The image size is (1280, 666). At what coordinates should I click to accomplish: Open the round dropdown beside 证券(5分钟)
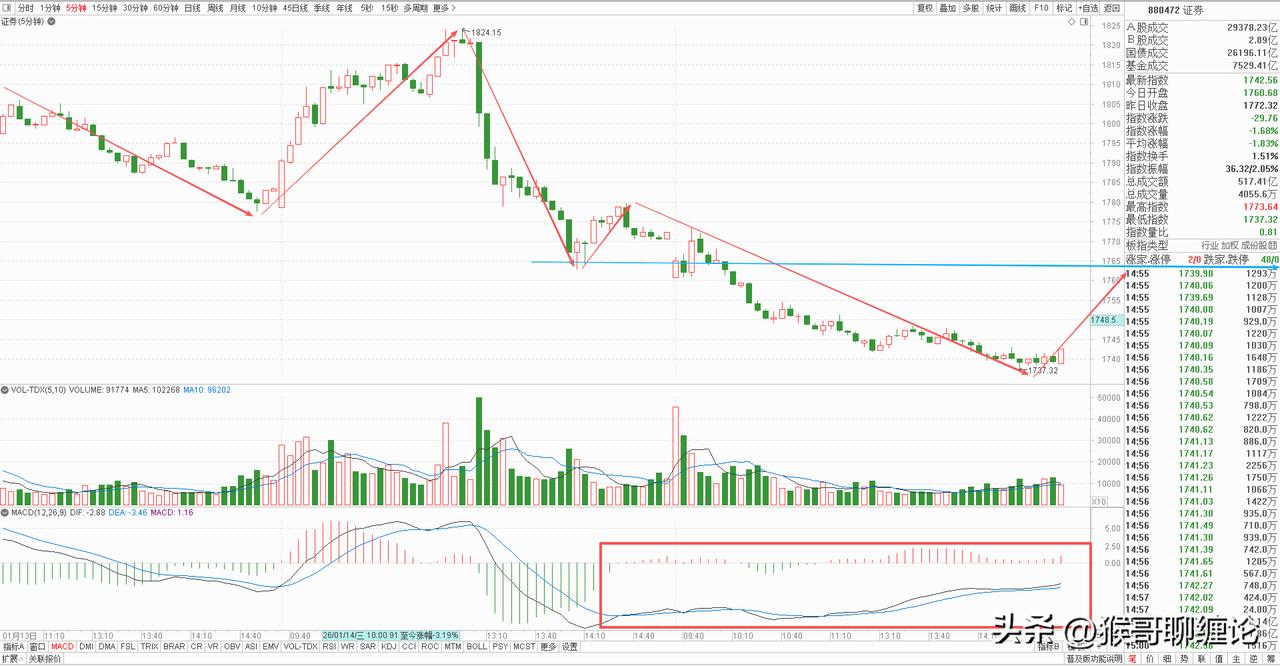click(51, 22)
